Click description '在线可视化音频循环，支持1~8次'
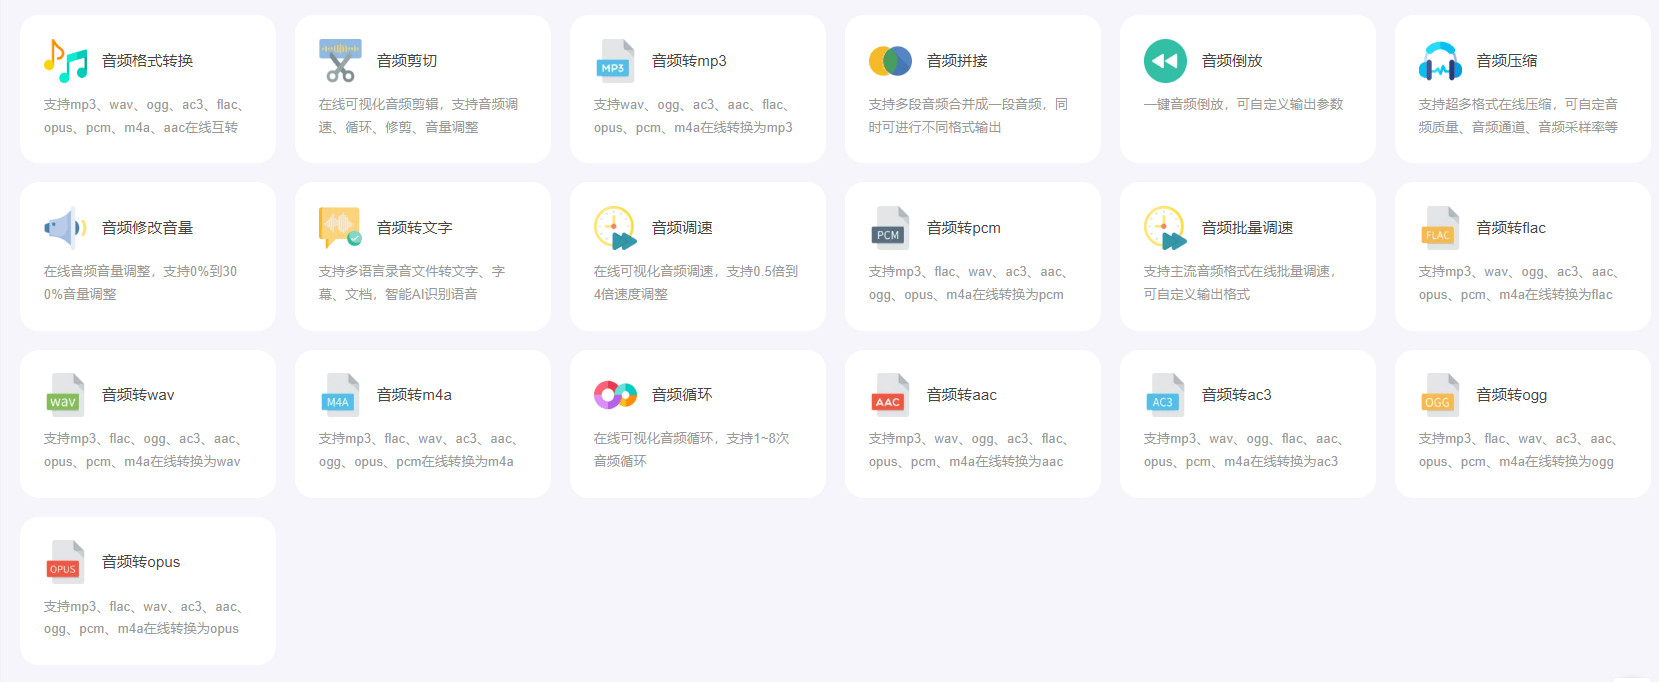 (x=691, y=438)
